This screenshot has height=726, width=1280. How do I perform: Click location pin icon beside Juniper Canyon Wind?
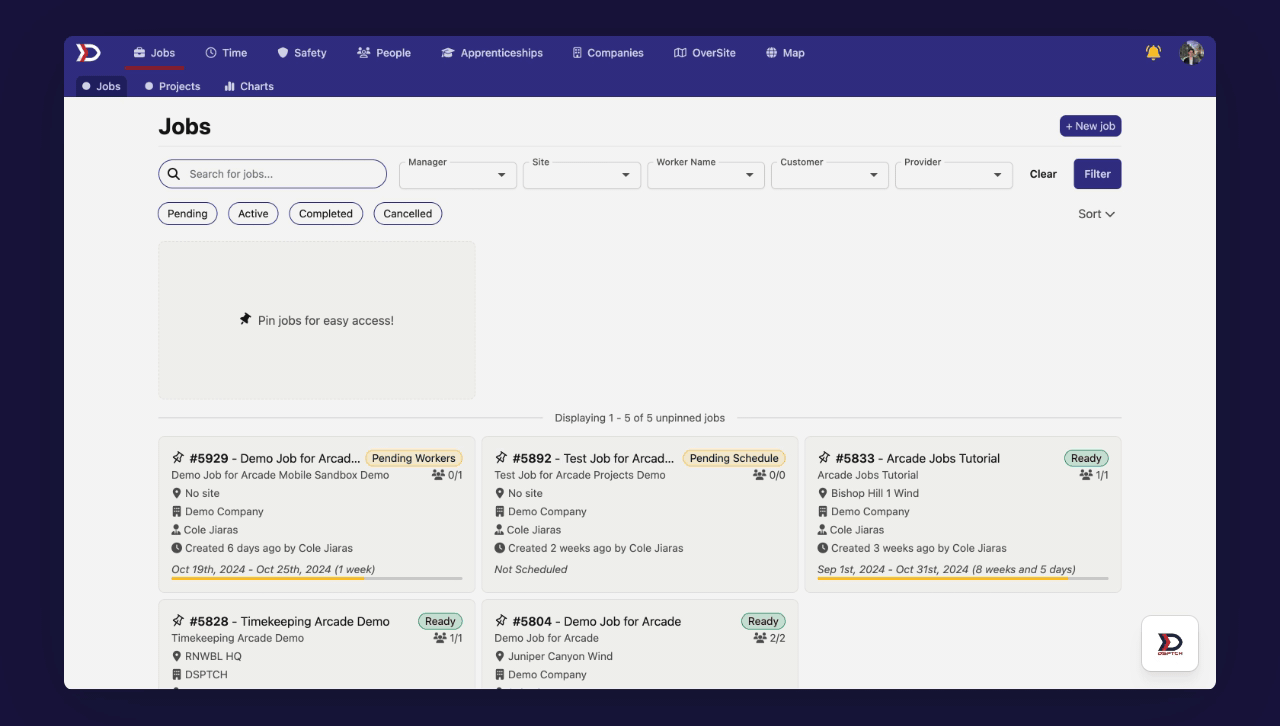pos(500,656)
